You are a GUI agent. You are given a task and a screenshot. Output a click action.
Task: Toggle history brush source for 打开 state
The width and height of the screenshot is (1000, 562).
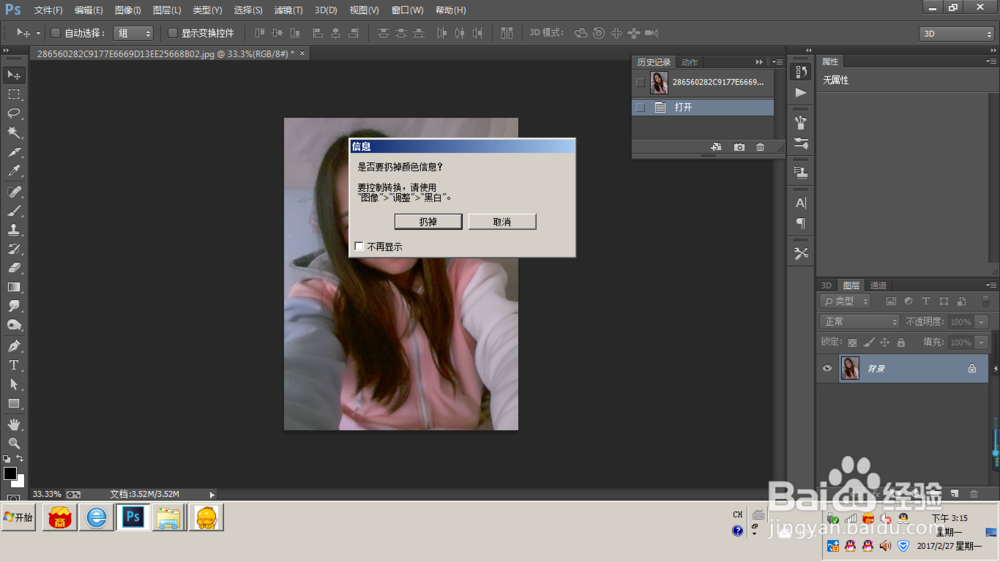640,107
